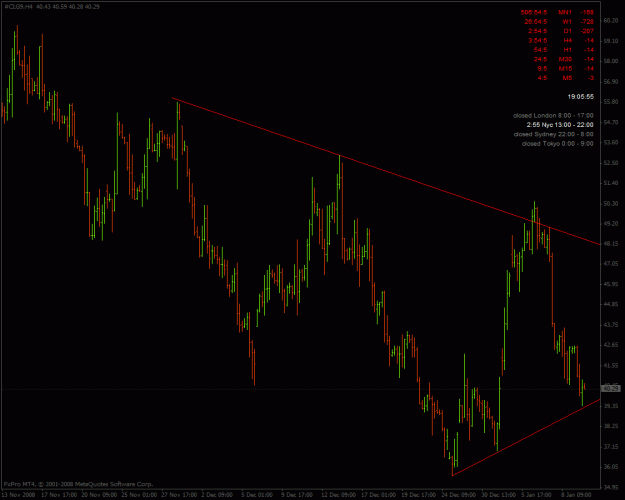Click the 44.85 price axis label

611,304
